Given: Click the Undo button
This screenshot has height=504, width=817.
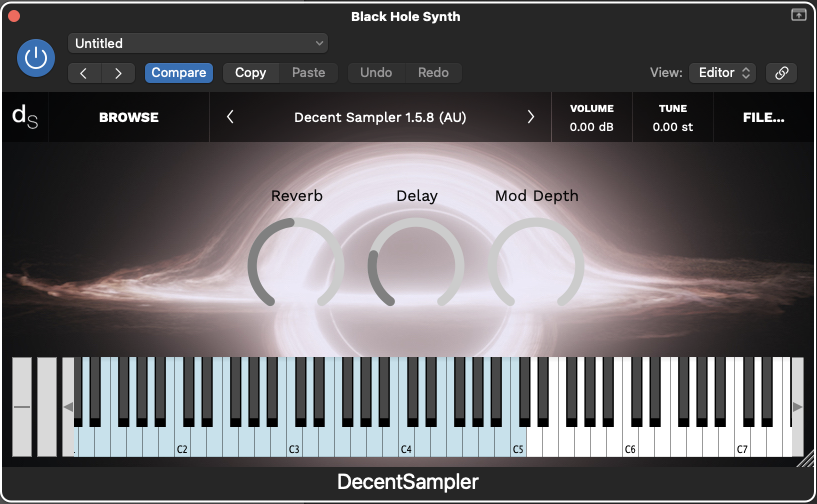Looking at the screenshot, I should point(376,73).
